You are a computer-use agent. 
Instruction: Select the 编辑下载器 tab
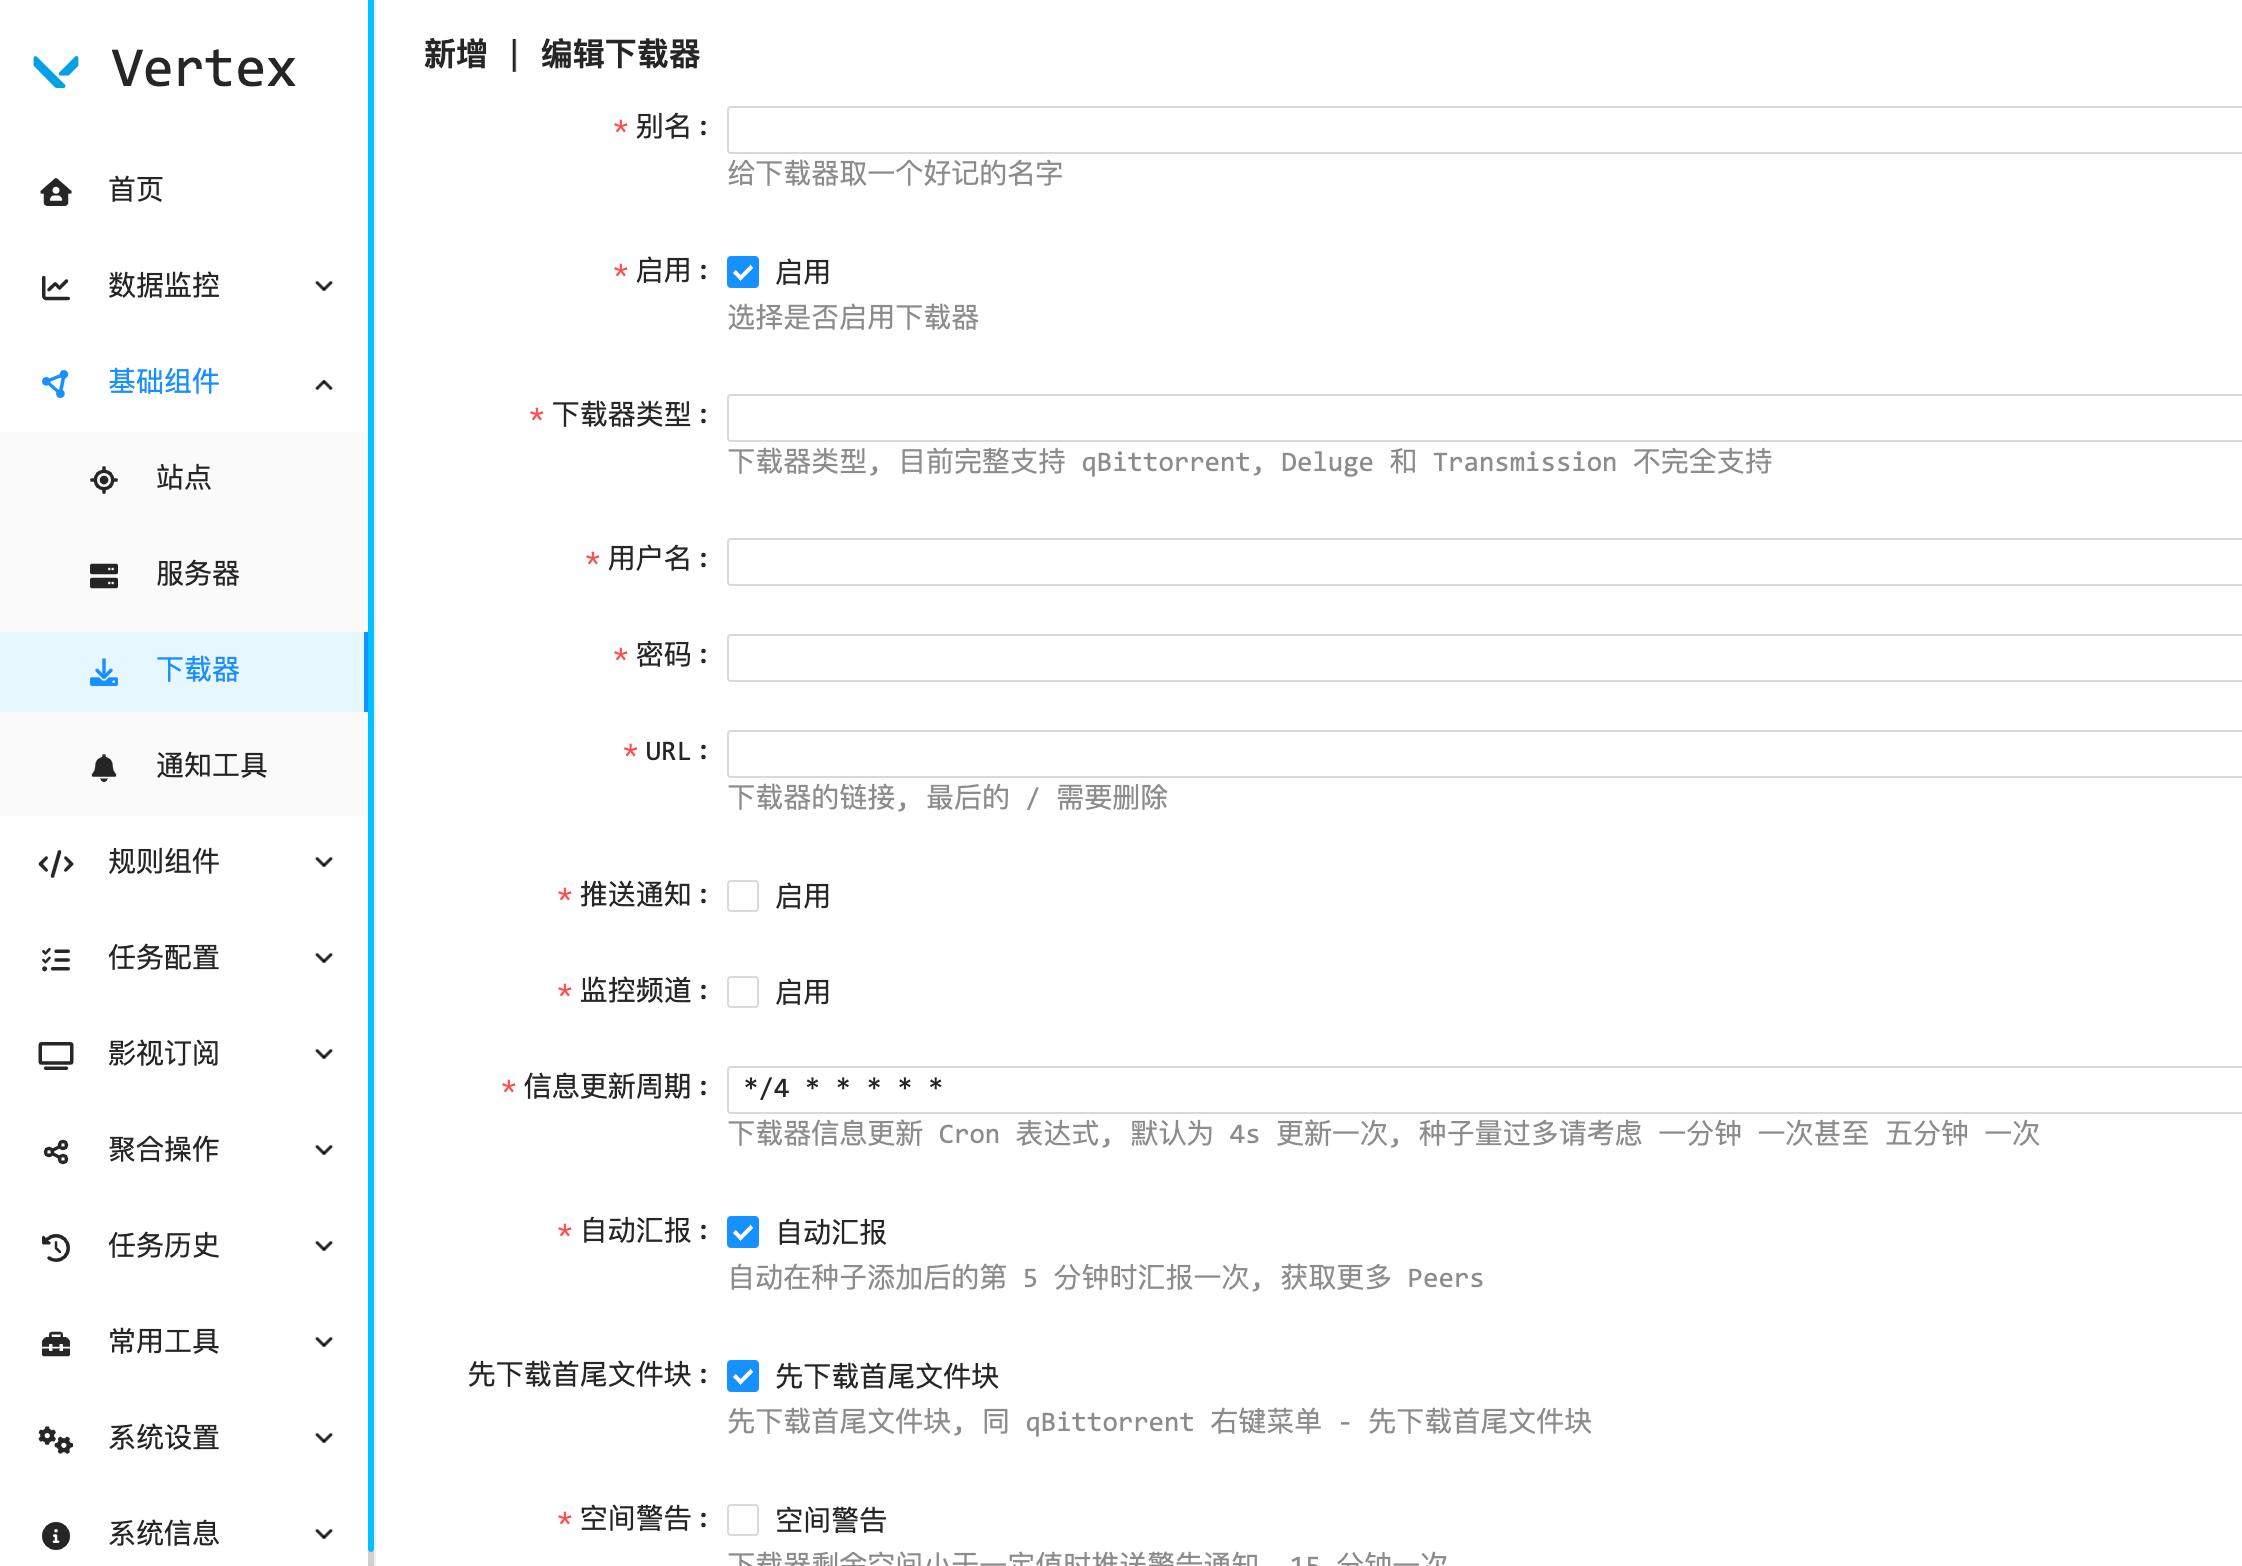click(x=620, y=55)
